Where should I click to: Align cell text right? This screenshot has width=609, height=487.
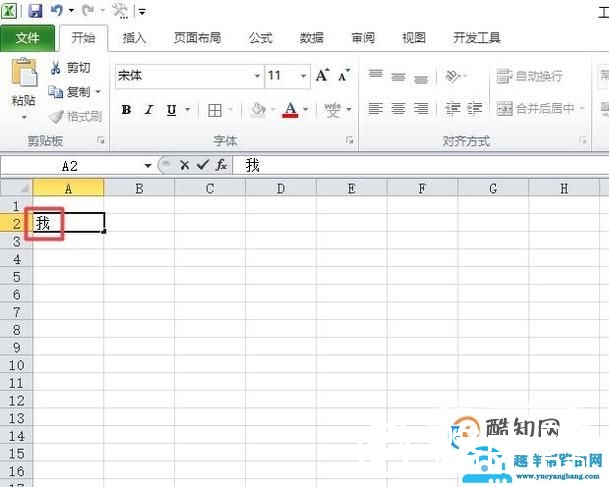421,108
